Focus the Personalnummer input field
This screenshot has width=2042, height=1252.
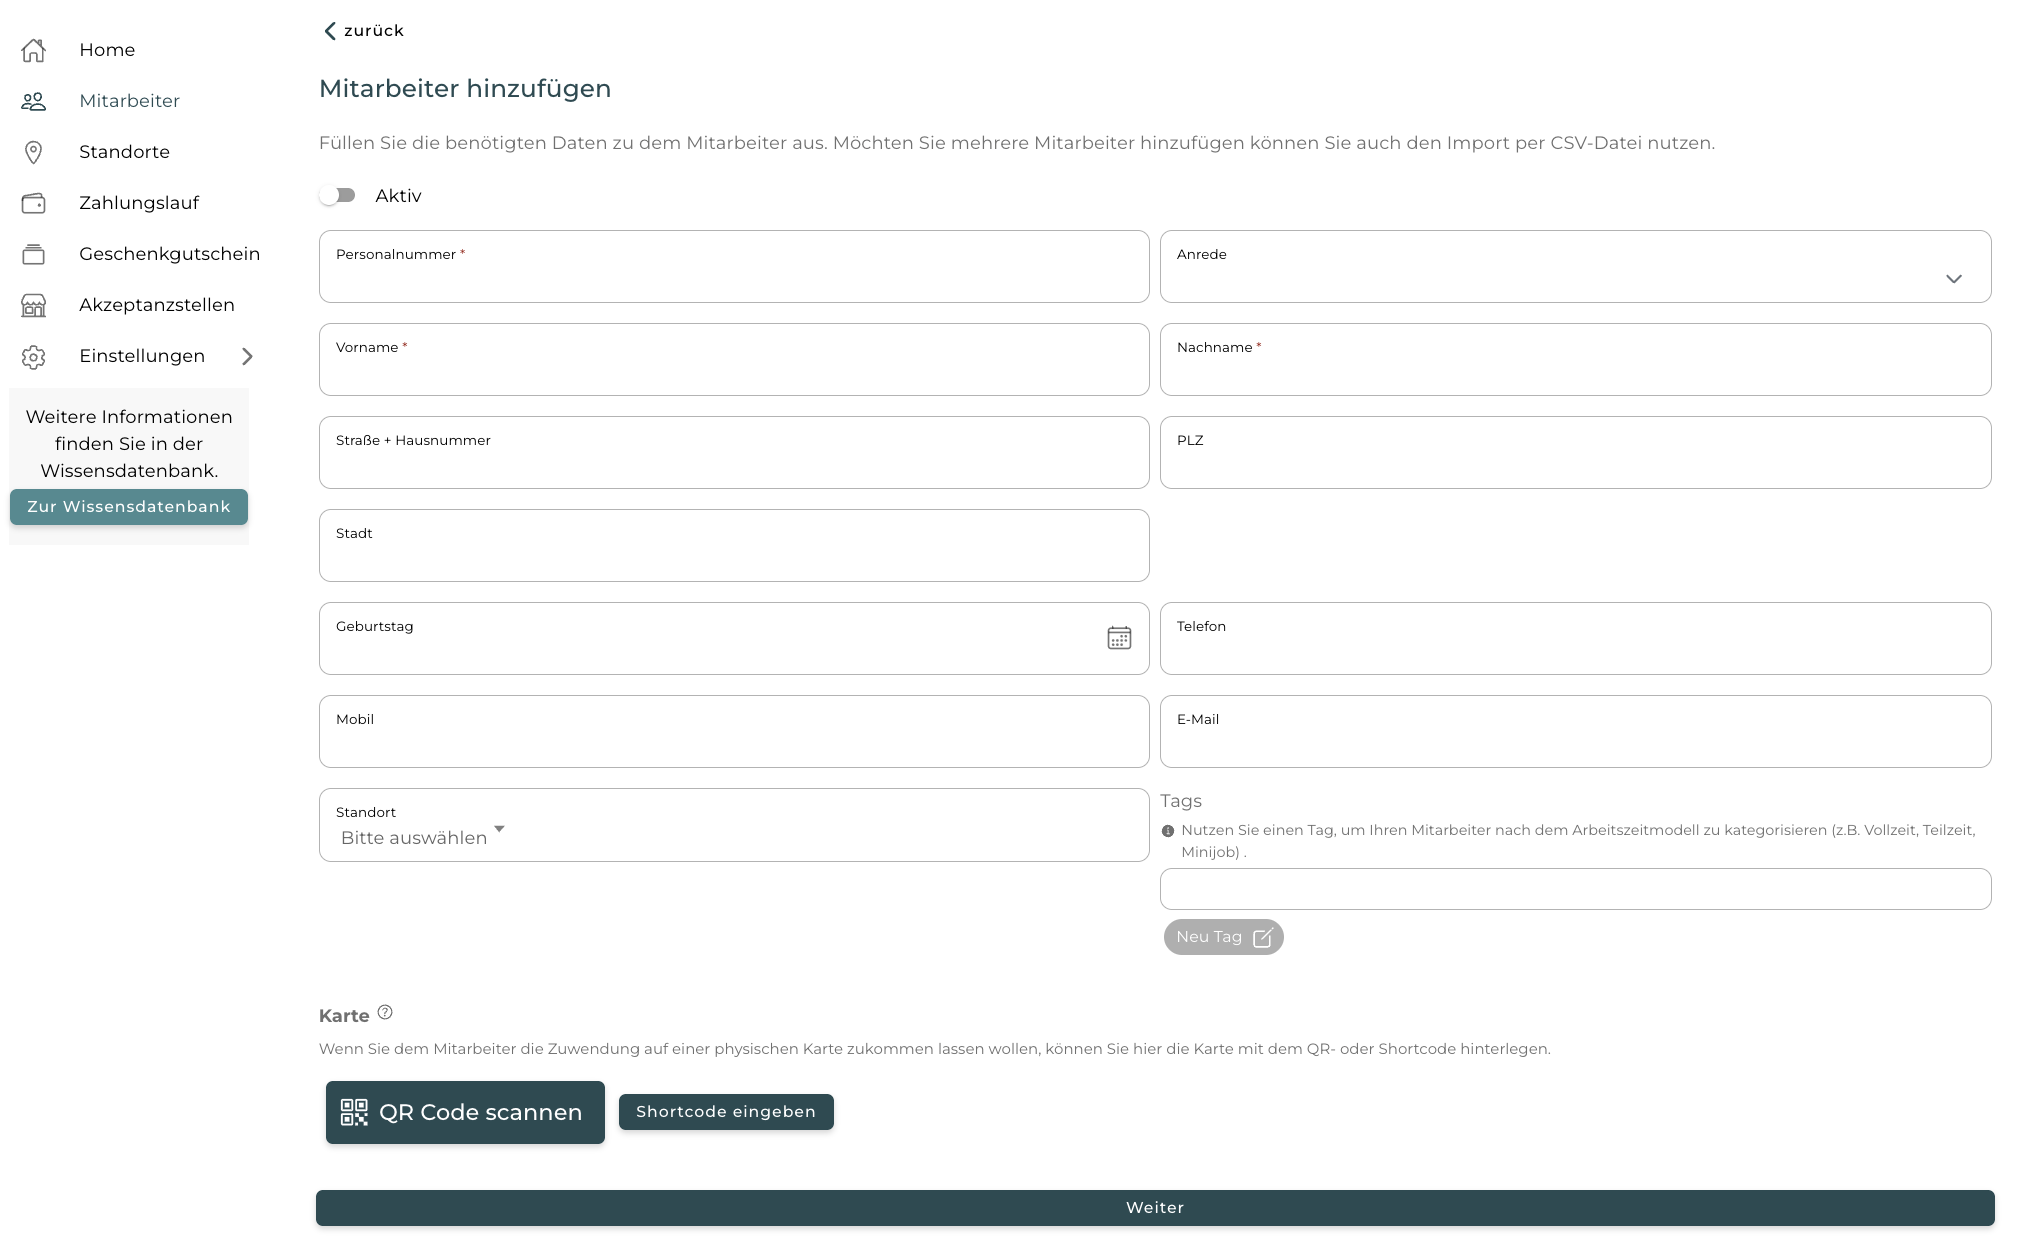pyautogui.click(x=733, y=268)
